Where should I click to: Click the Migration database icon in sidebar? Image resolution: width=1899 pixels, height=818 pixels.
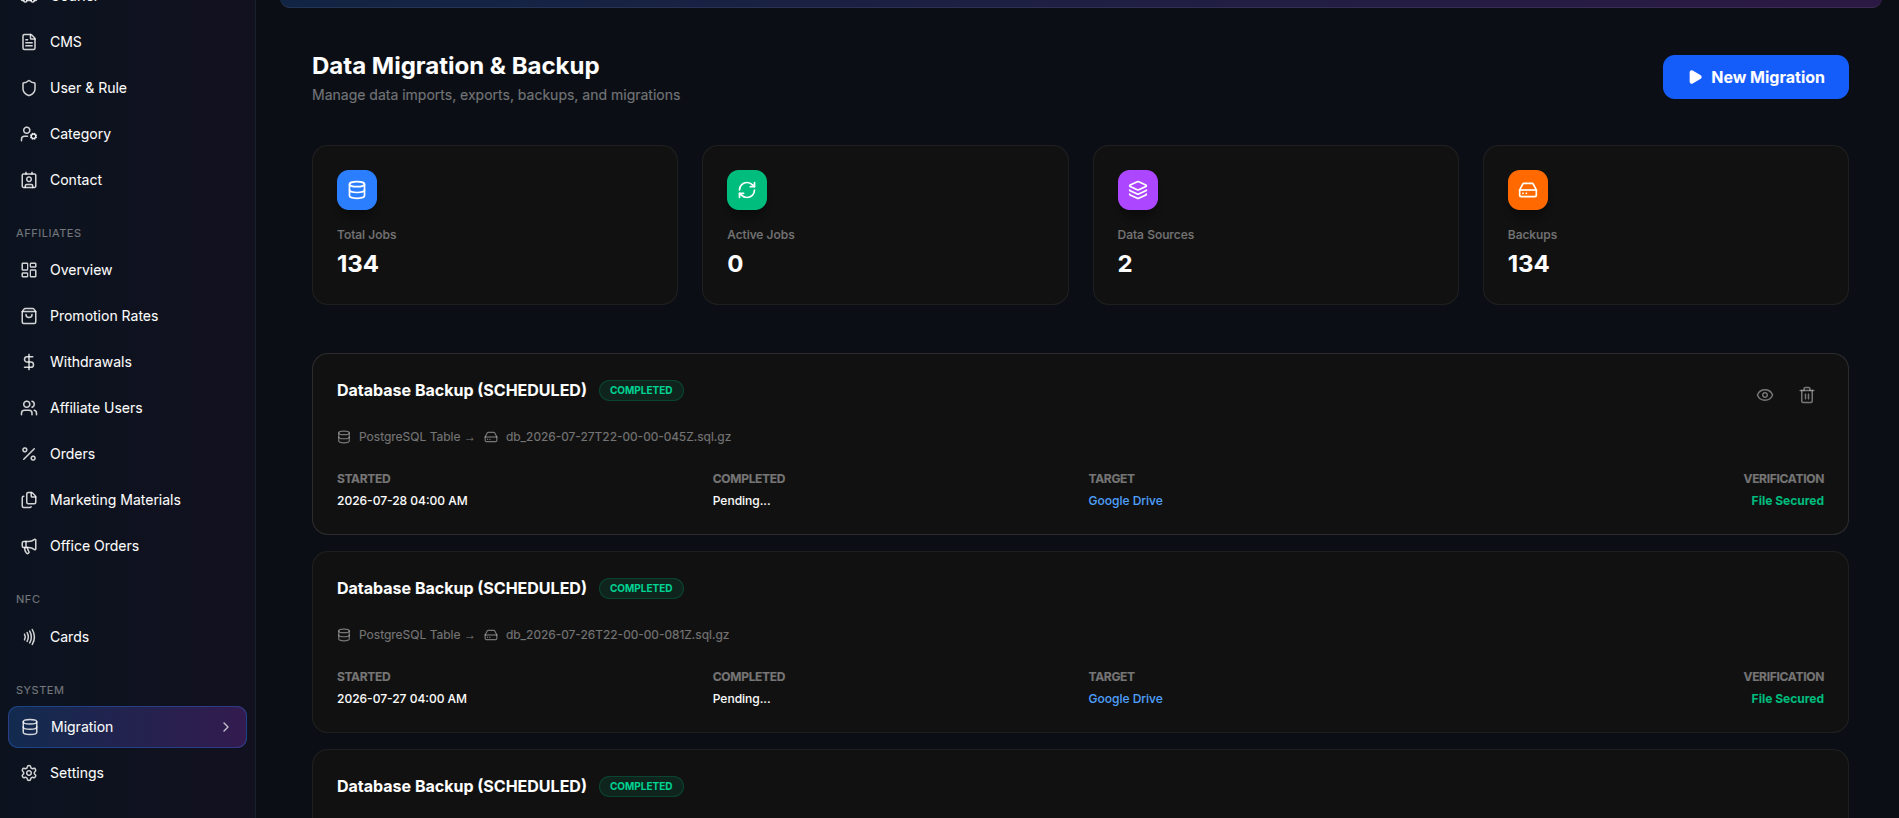coord(30,727)
